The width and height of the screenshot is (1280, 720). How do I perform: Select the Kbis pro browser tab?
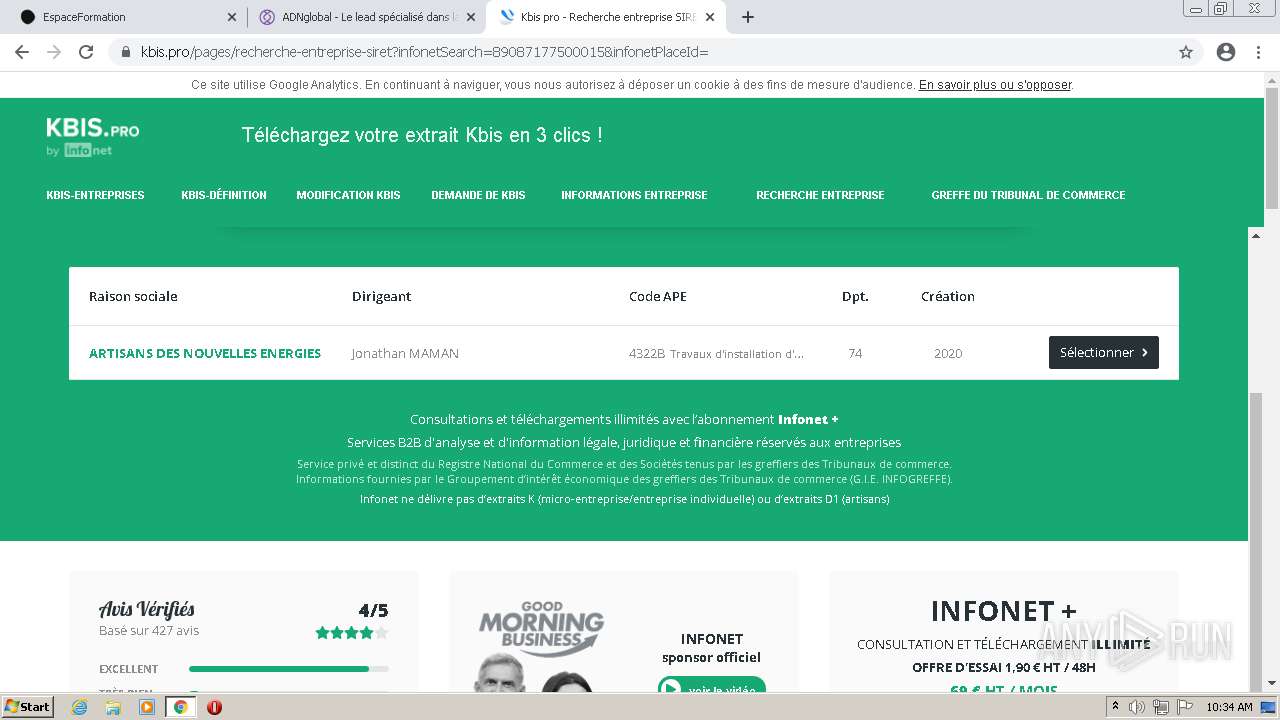tap(606, 17)
